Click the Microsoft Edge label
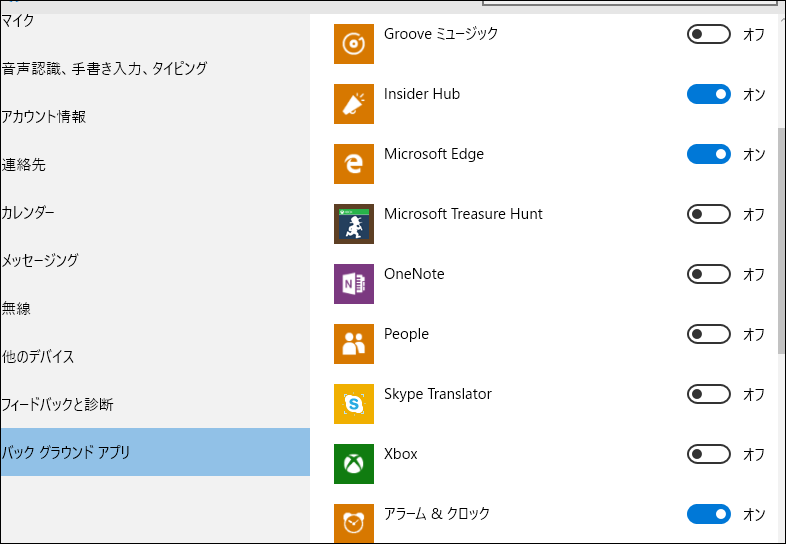Viewport: 786px width, 544px height. (x=434, y=154)
